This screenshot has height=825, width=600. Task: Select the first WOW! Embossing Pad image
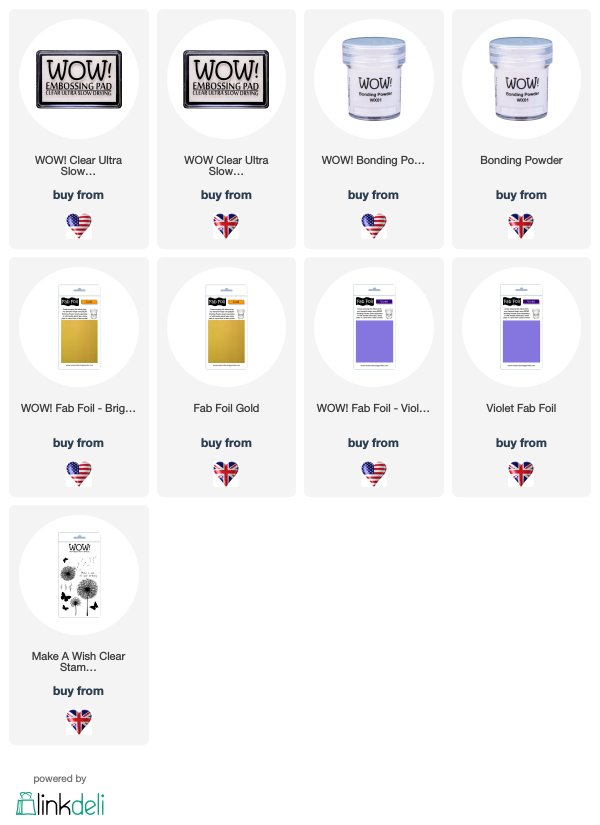[x=79, y=79]
